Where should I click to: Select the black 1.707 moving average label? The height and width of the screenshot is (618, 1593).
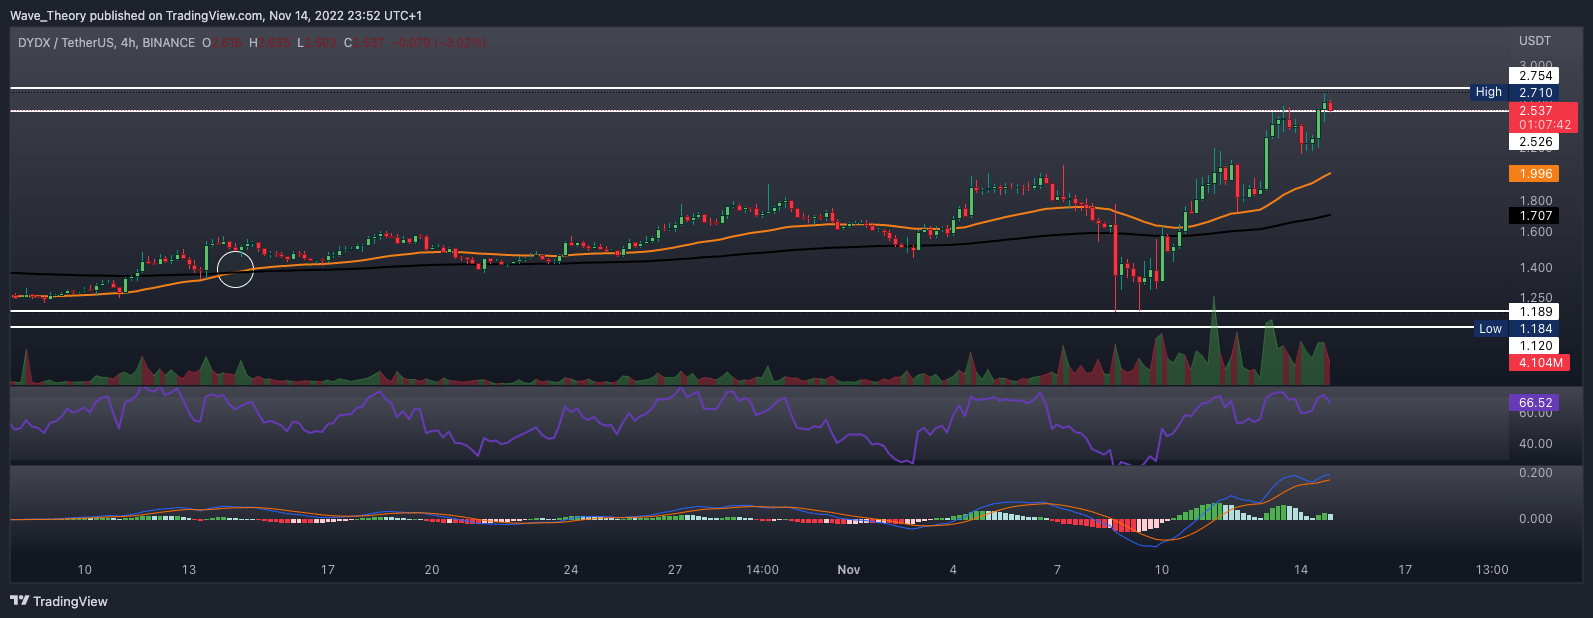1535,216
